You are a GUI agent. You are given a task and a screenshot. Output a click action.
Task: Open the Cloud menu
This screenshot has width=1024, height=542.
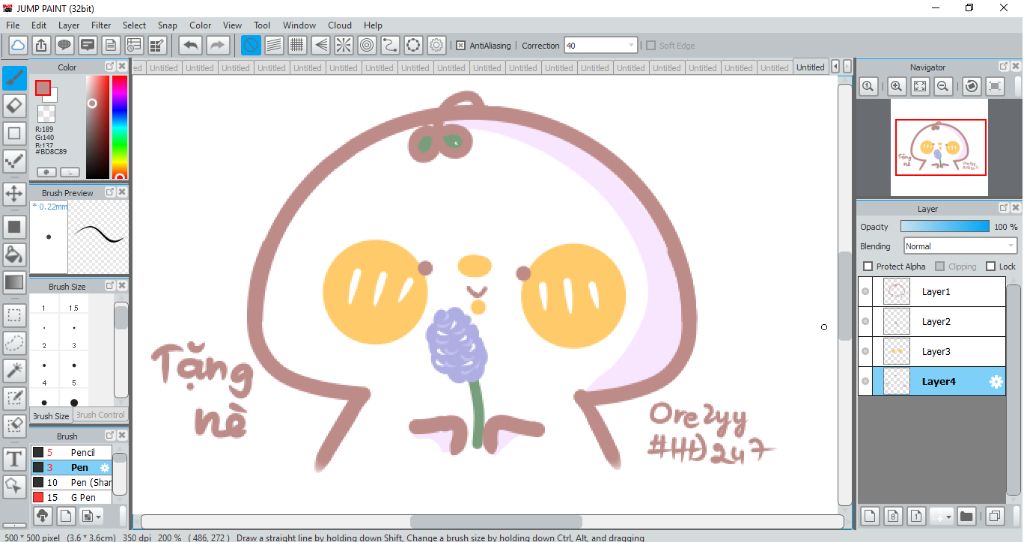(340, 25)
